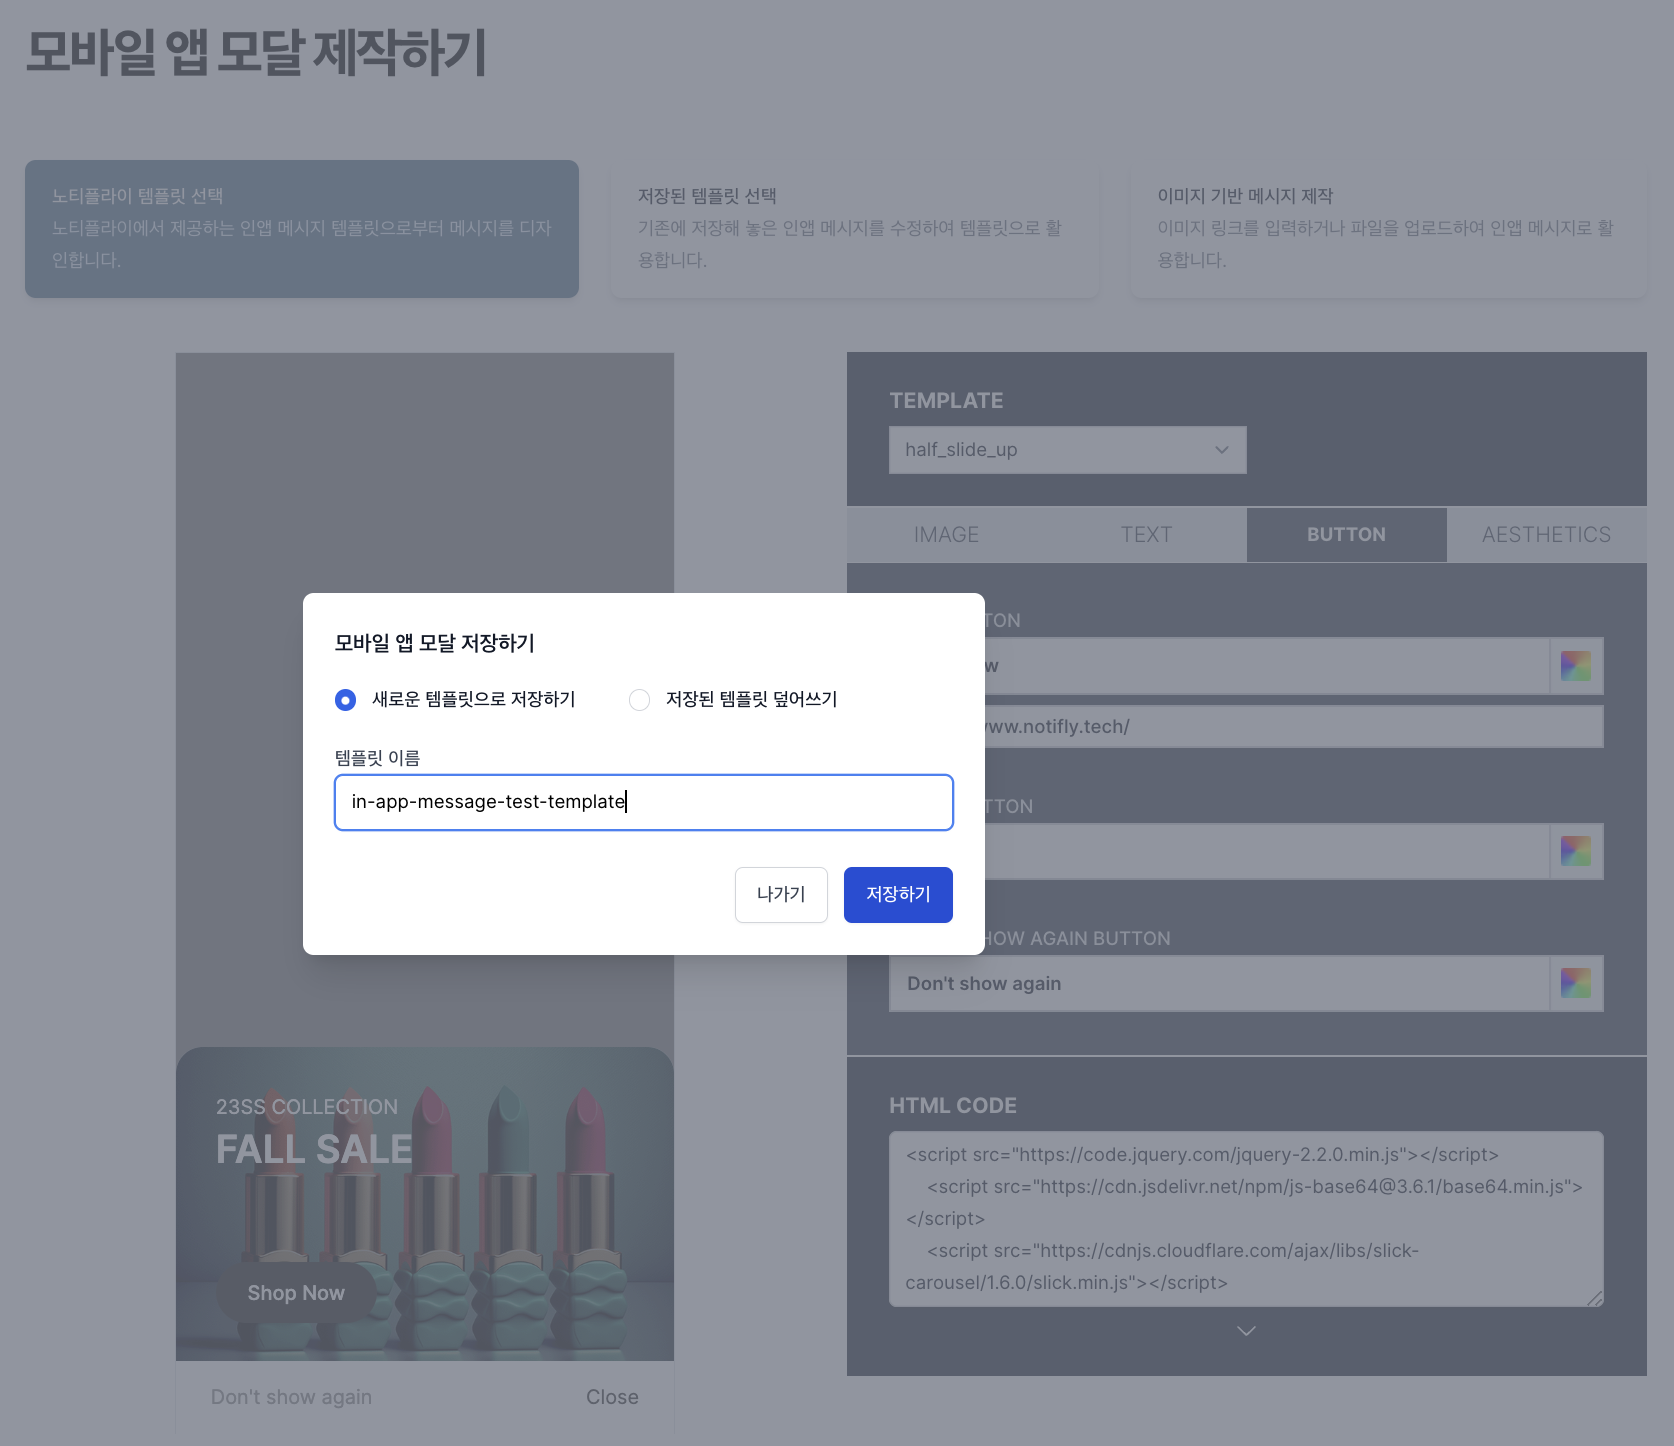
Task: Click the 나가기 cancel button
Action: [781, 894]
